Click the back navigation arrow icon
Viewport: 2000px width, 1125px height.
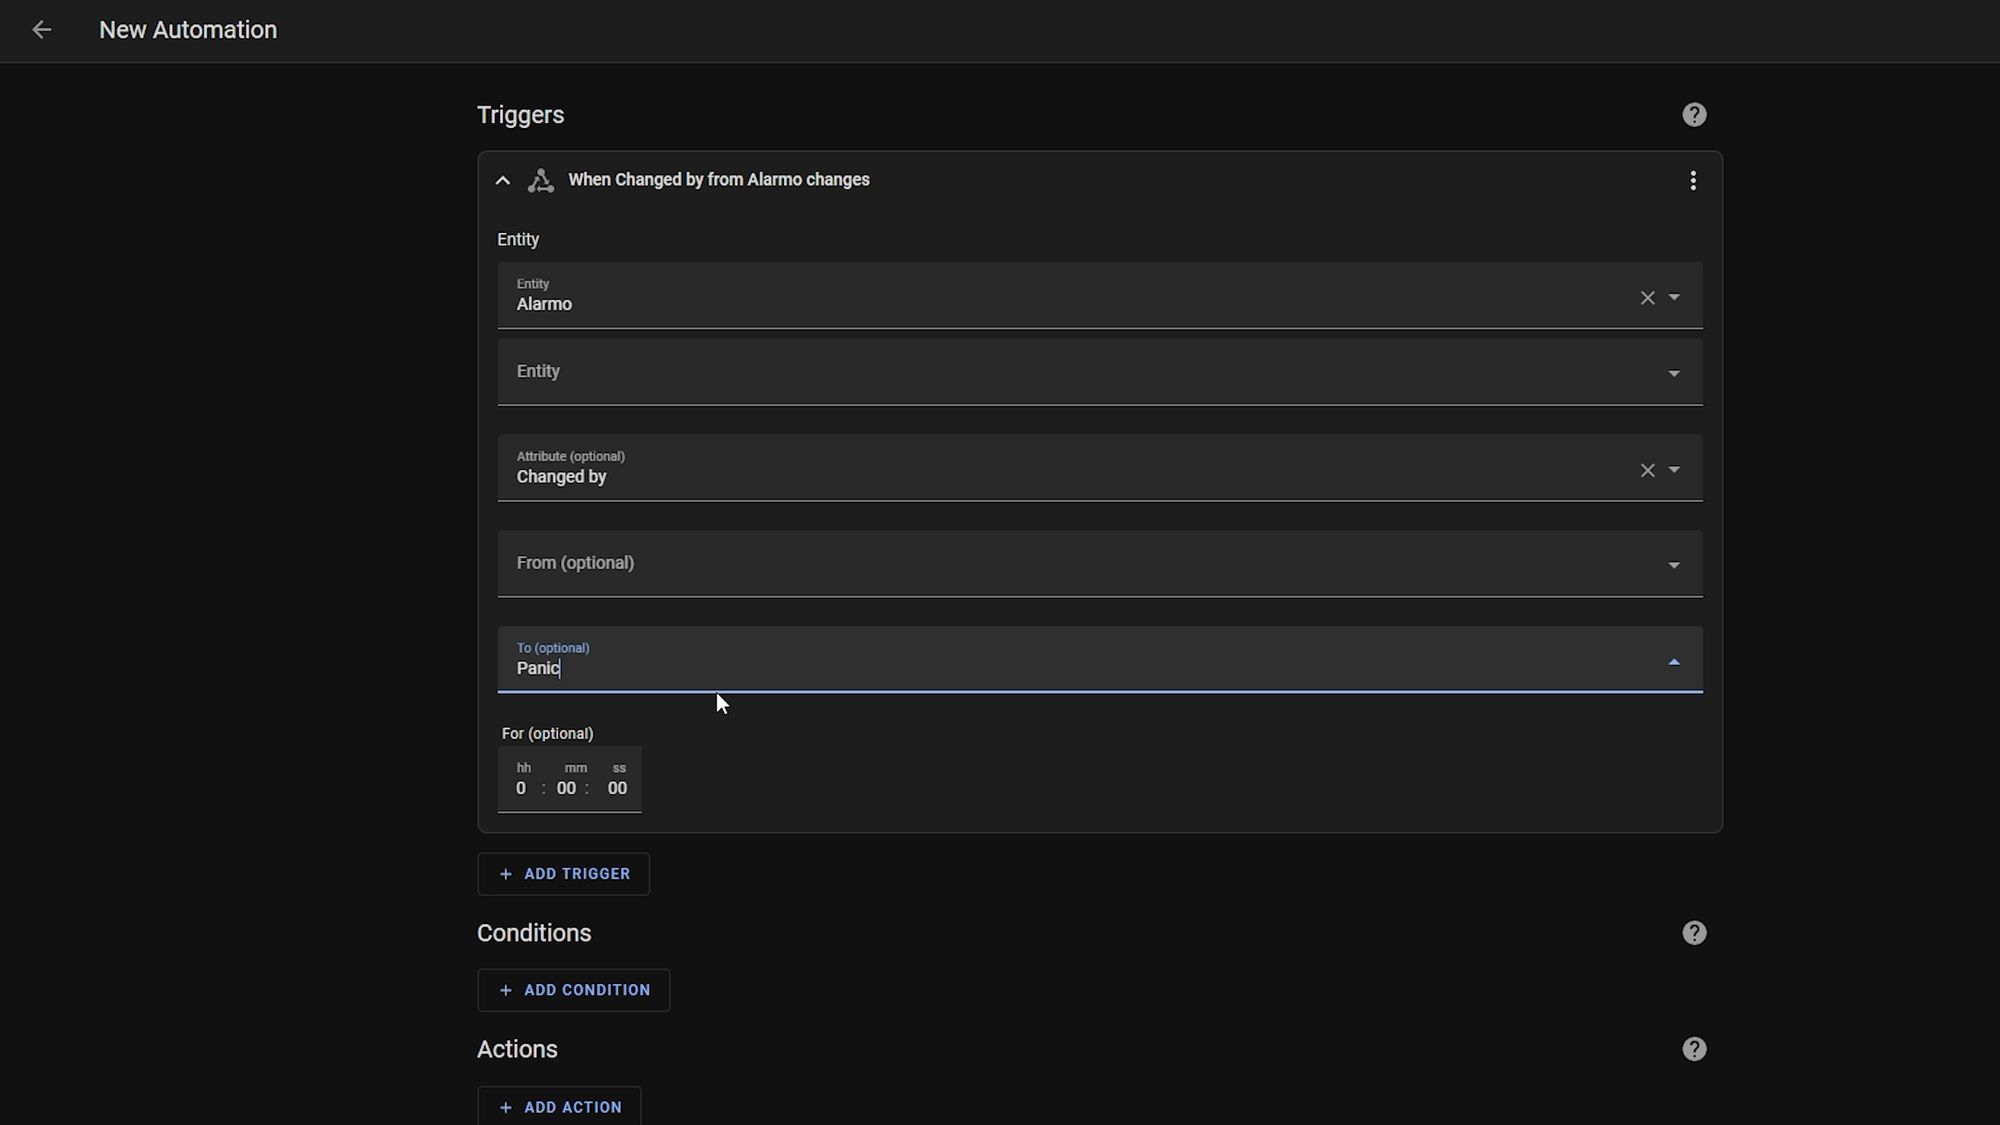pos(41,29)
